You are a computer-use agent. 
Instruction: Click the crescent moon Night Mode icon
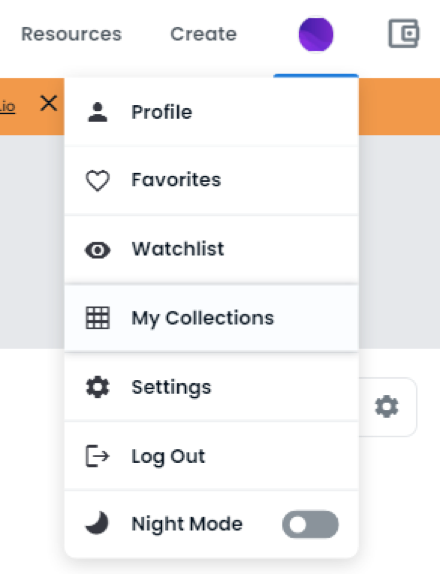click(x=97, y=523)
